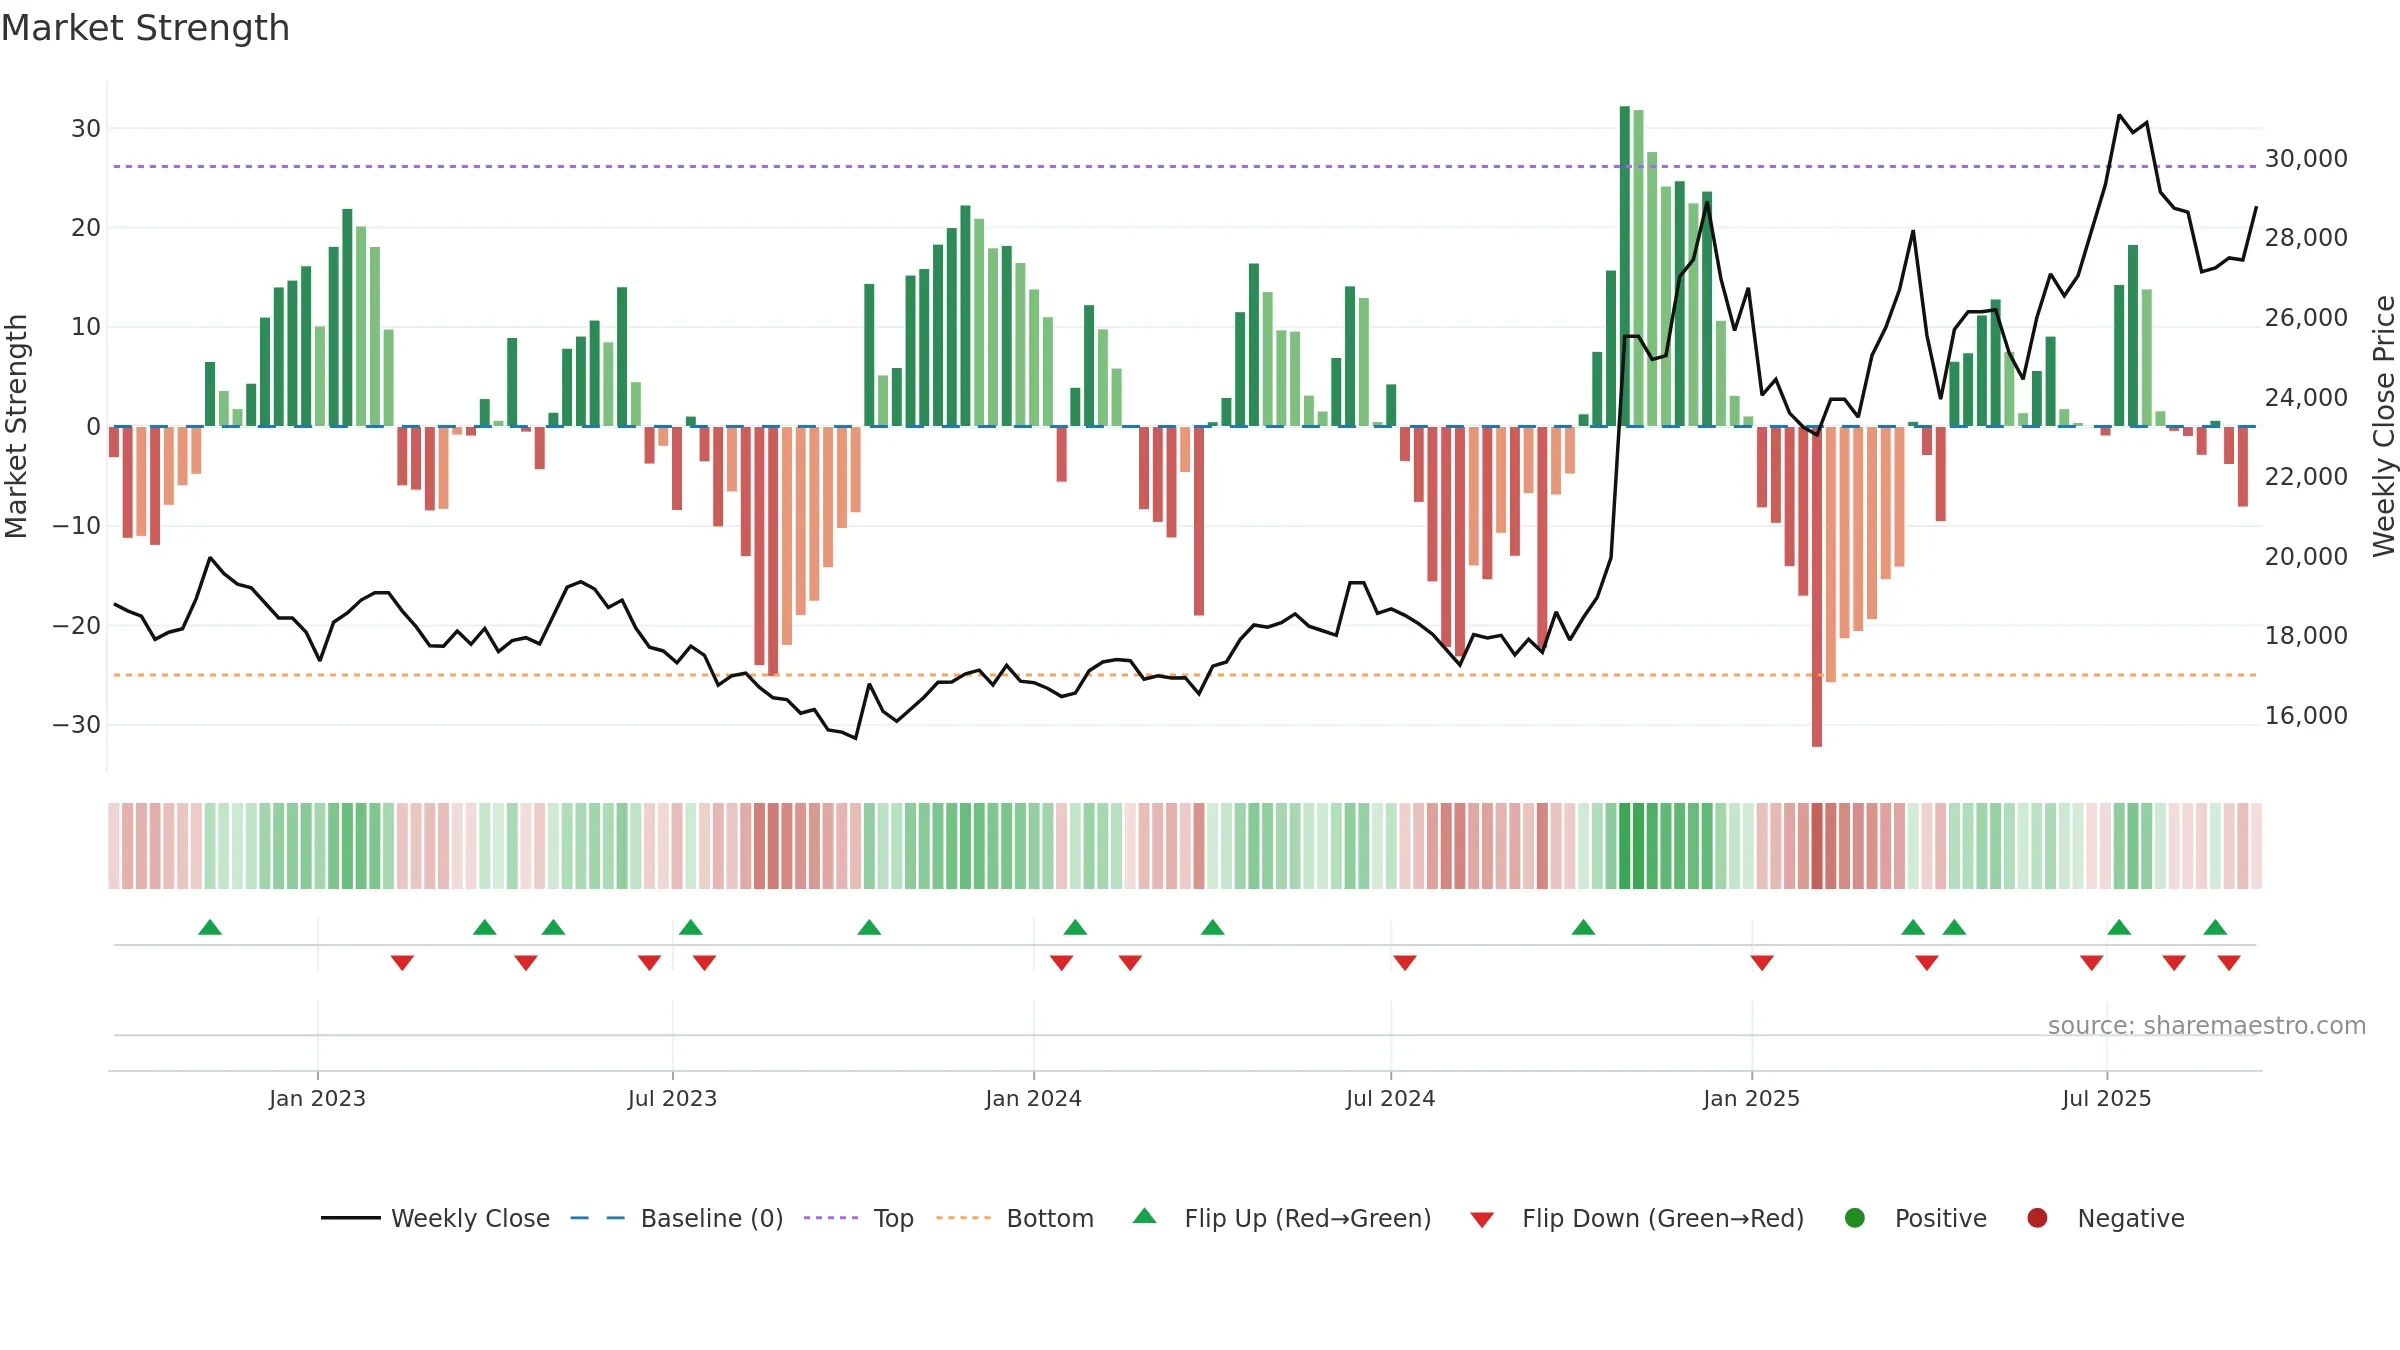Click the Jul 2024 x-axis label
This screenshot has height=1350, width=2400.
(1391, 1098)
